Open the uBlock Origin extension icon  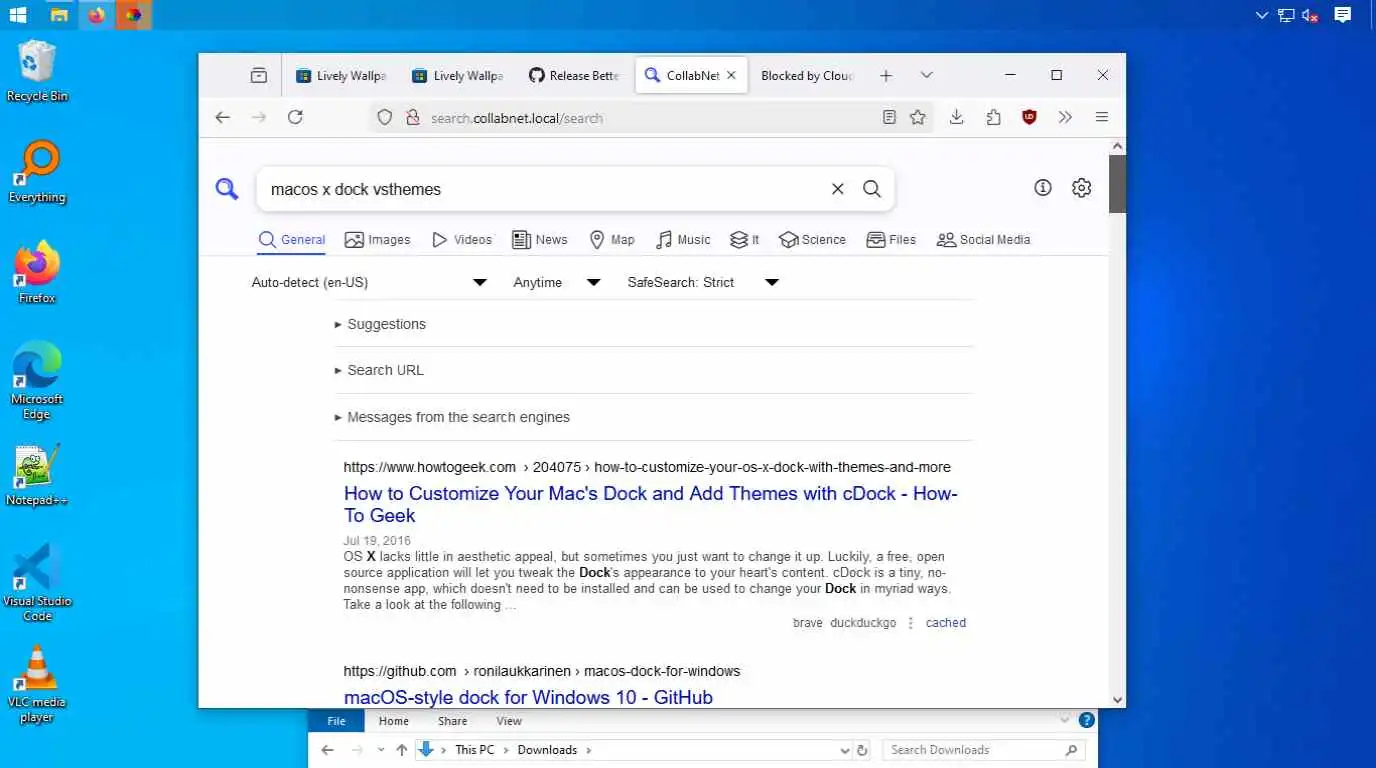(x=1029, y=117)
